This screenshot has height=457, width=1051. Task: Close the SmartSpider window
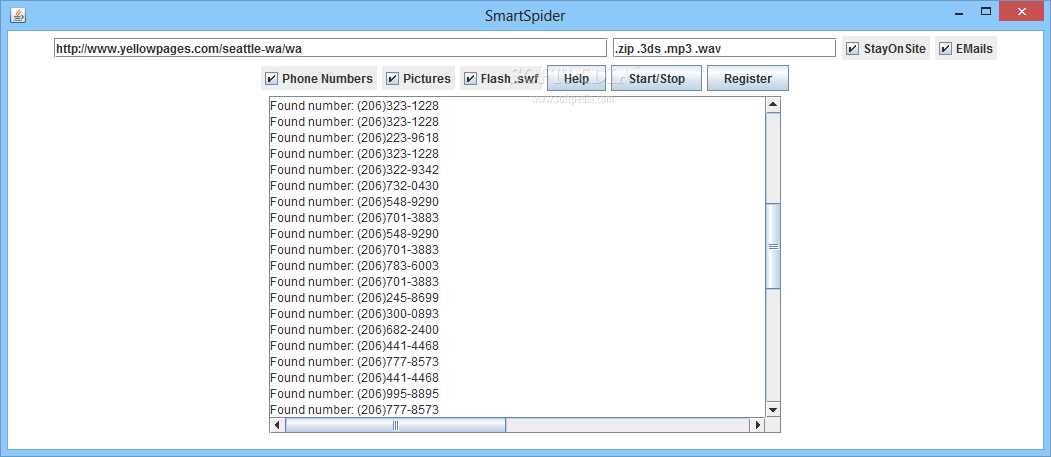tap(1022, 11)
